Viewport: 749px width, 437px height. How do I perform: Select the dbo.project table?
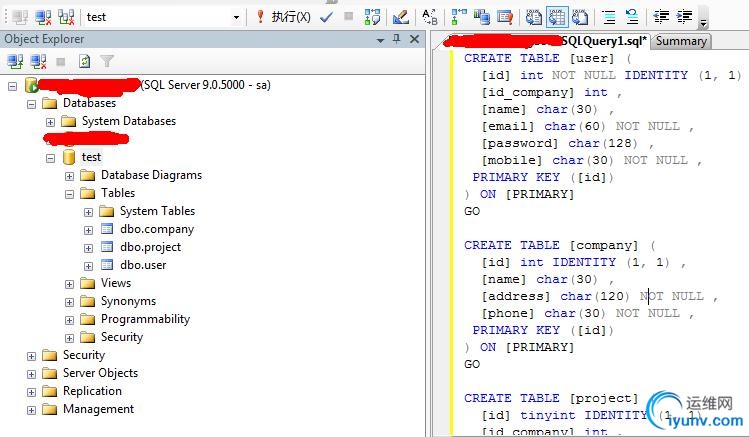click(150, 247)
